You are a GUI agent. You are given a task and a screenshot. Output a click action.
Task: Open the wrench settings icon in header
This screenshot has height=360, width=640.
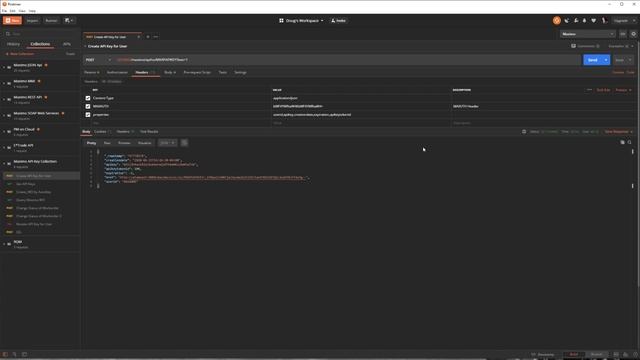[x=576, y=20]
